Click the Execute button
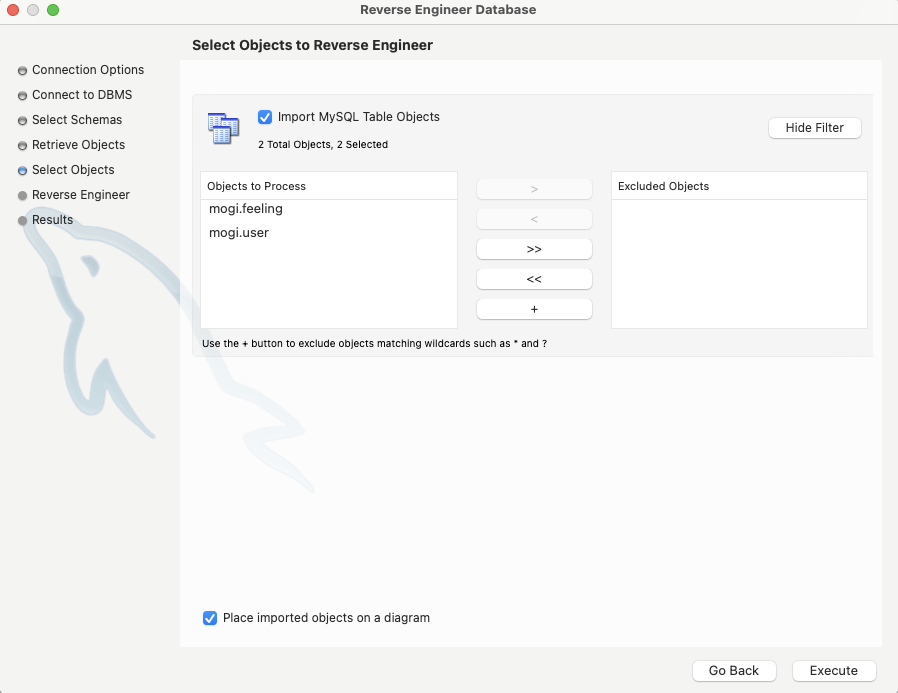Viewport: 898px width, 693px height. coord(834,671)
